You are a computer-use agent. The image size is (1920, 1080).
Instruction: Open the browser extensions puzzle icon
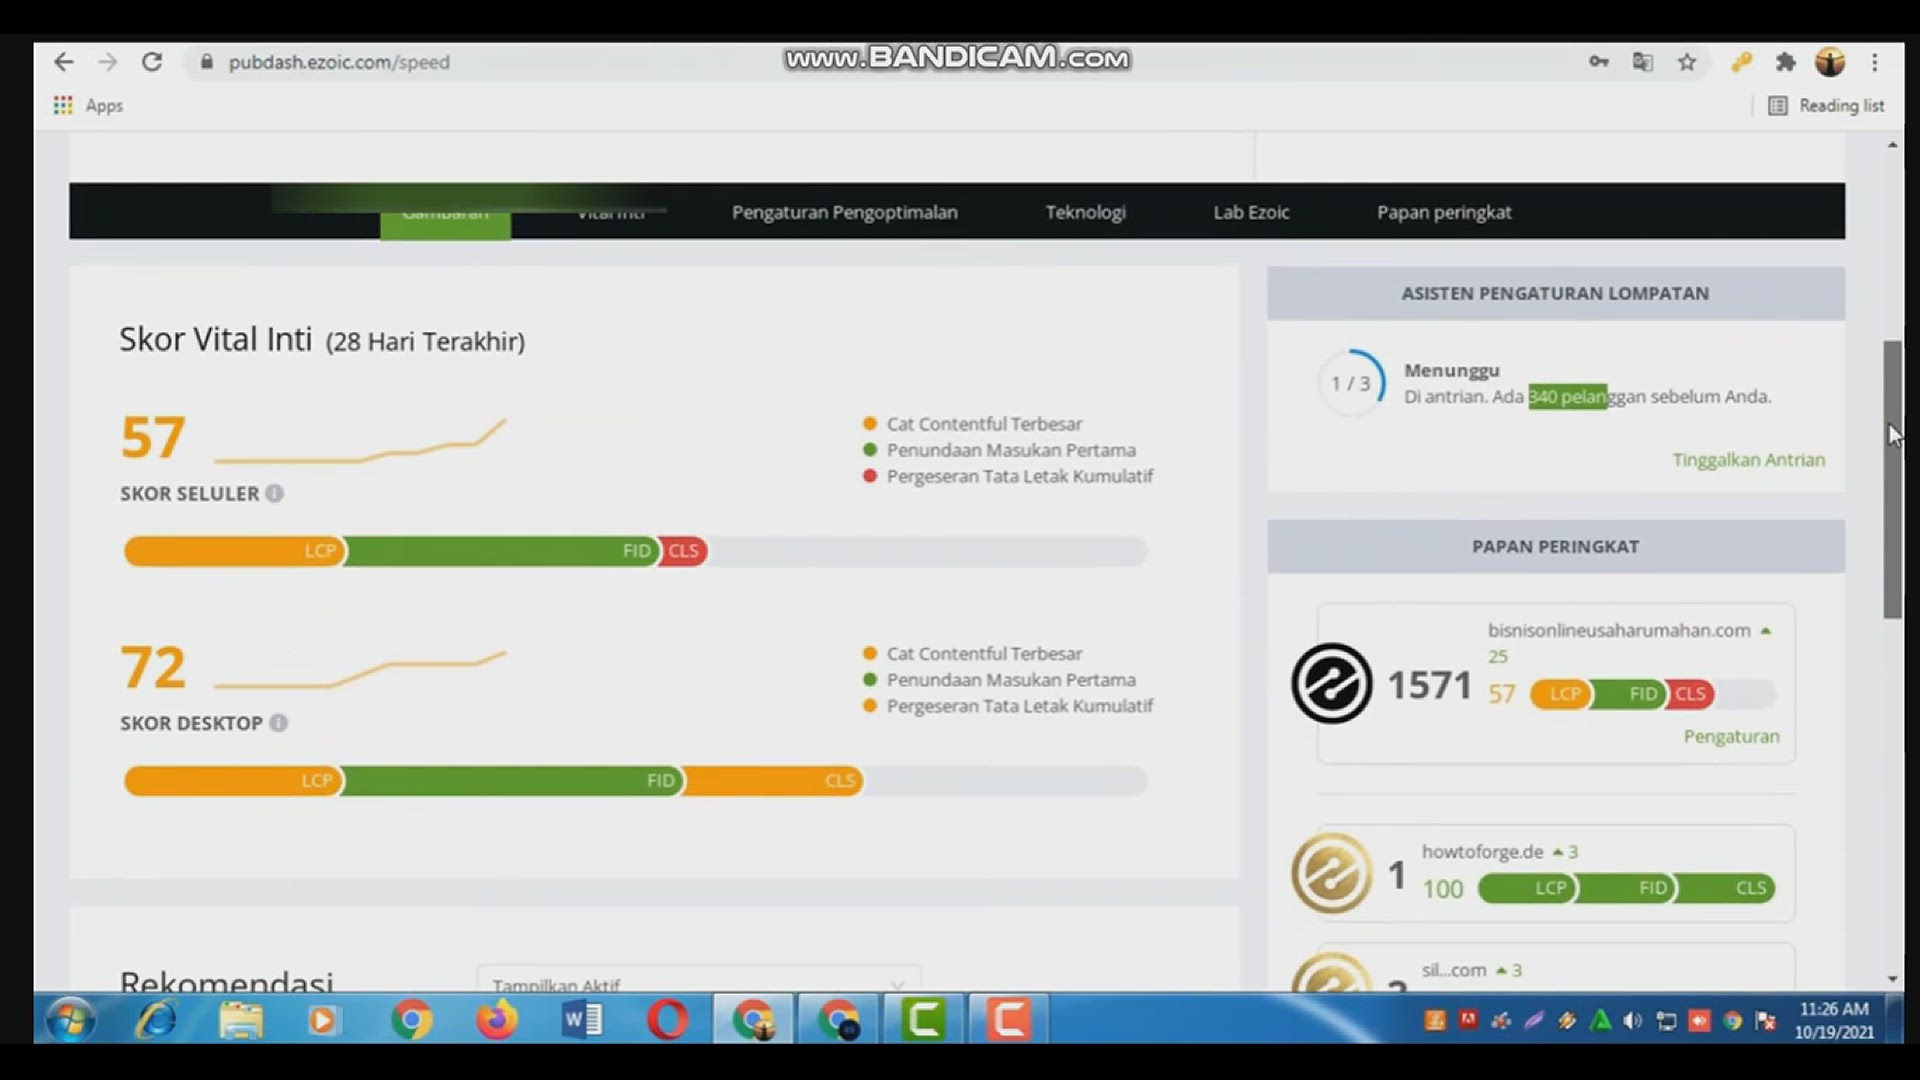1785,62
